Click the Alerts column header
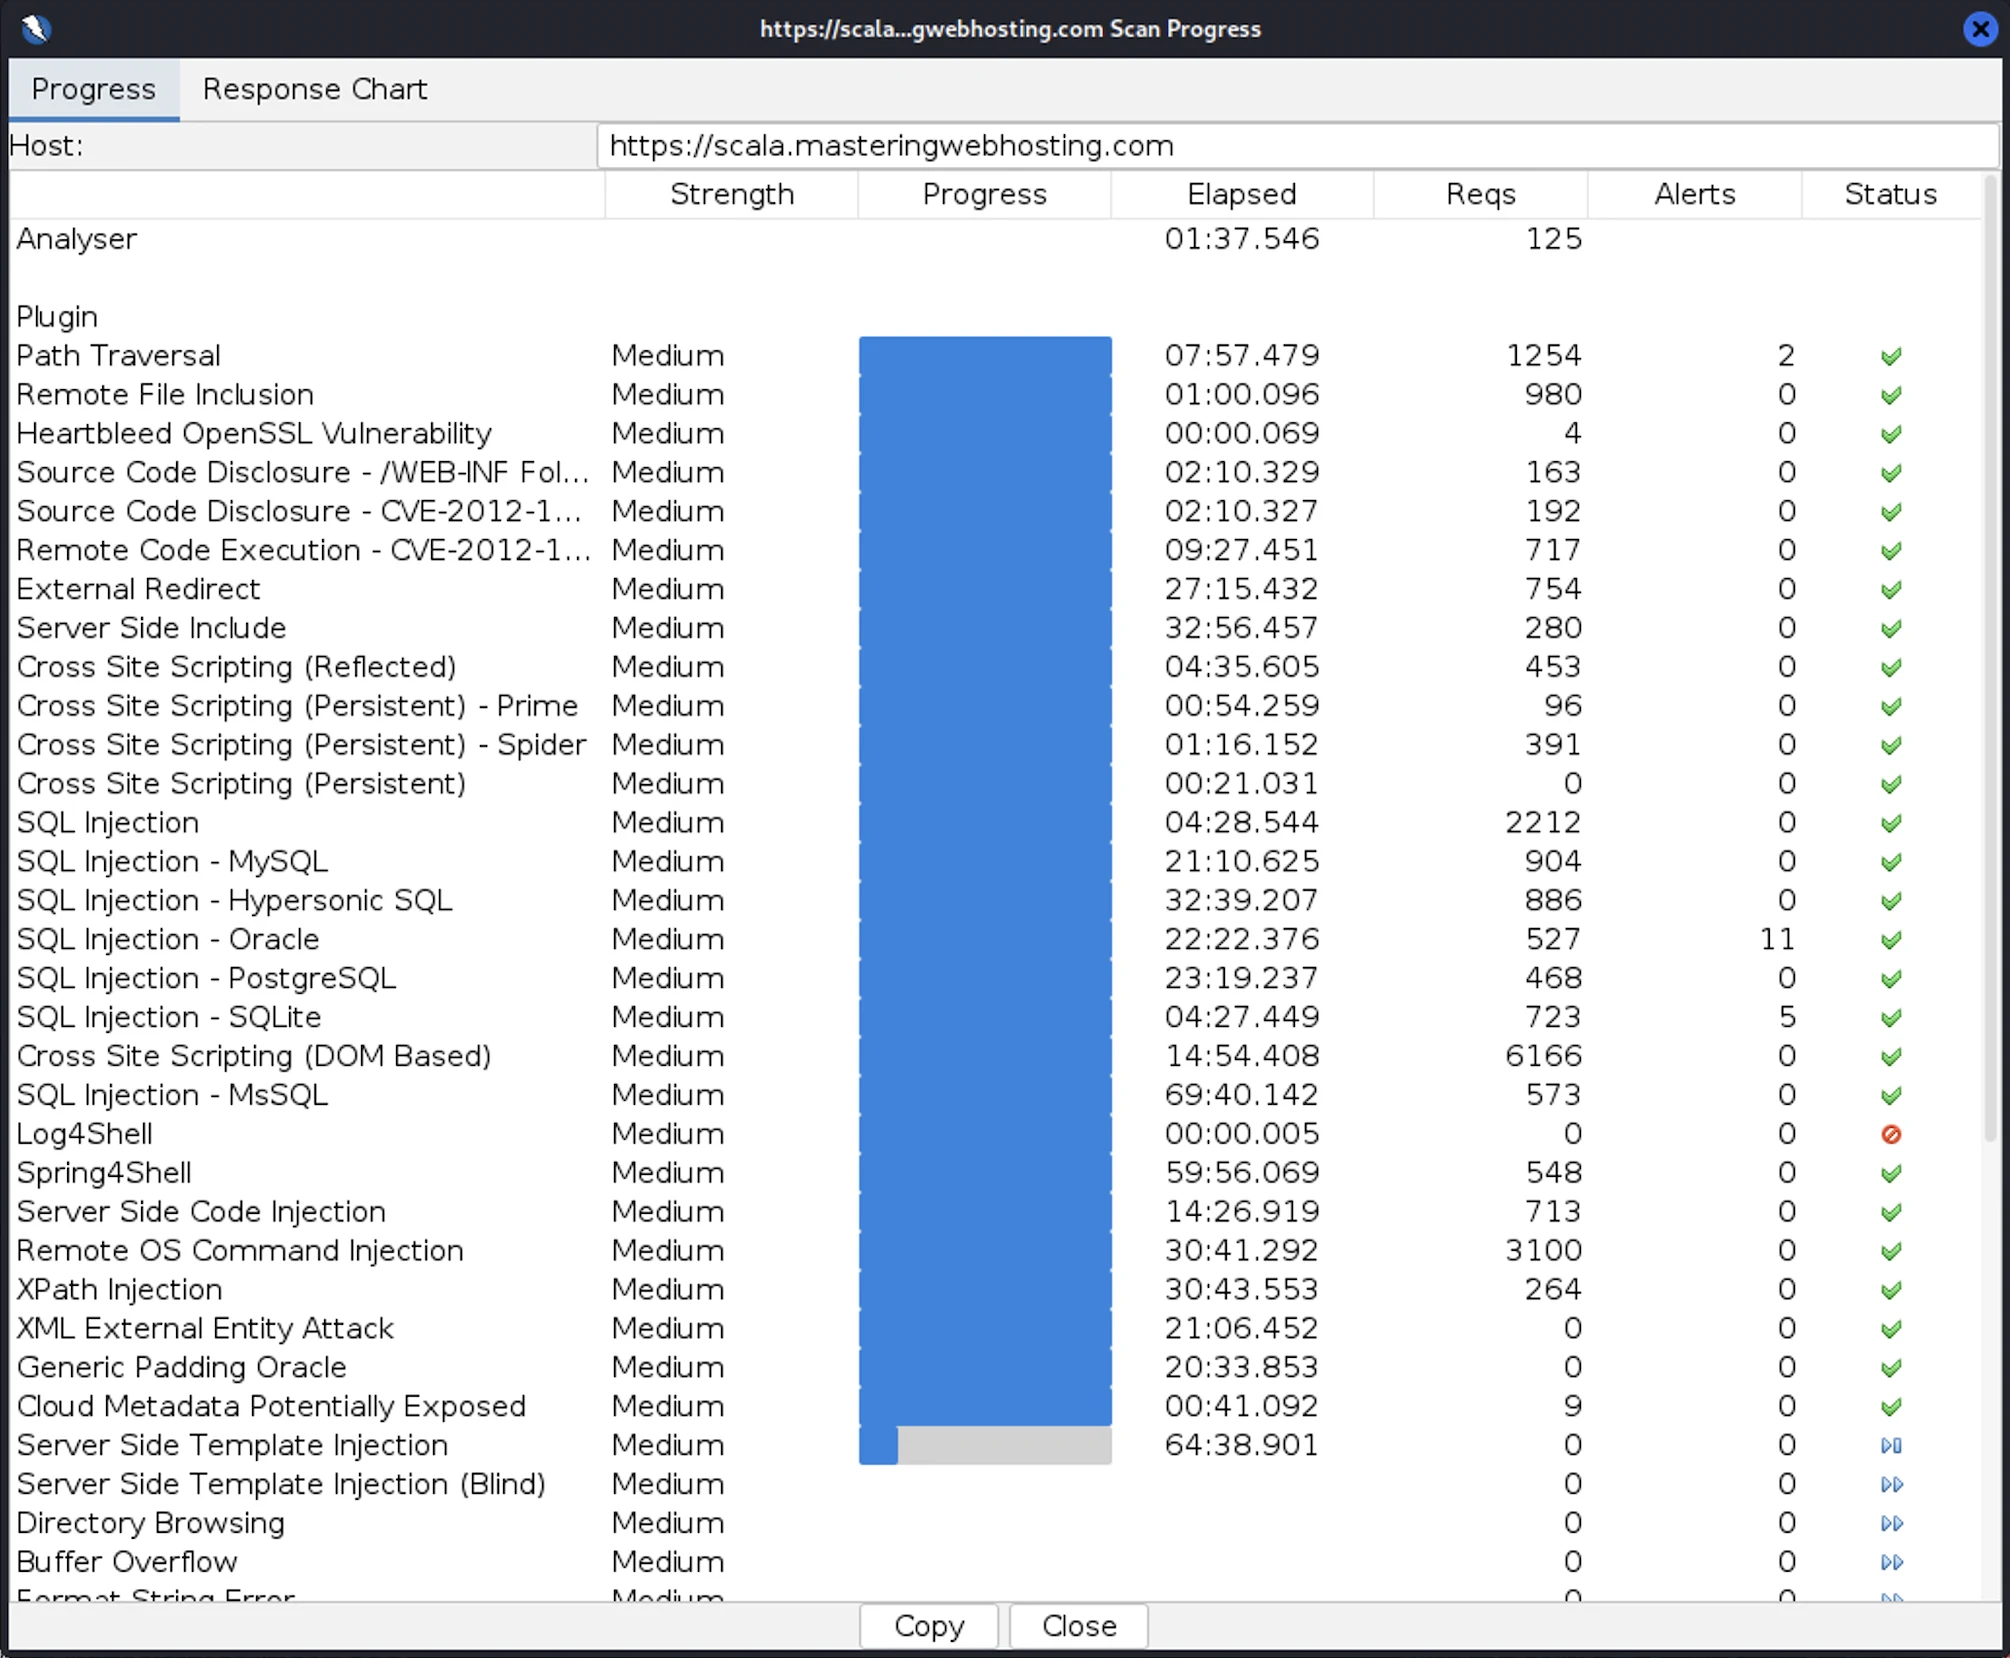Image resolution: width=2010 pixels, height=1658 pixels. (1694, 194)
